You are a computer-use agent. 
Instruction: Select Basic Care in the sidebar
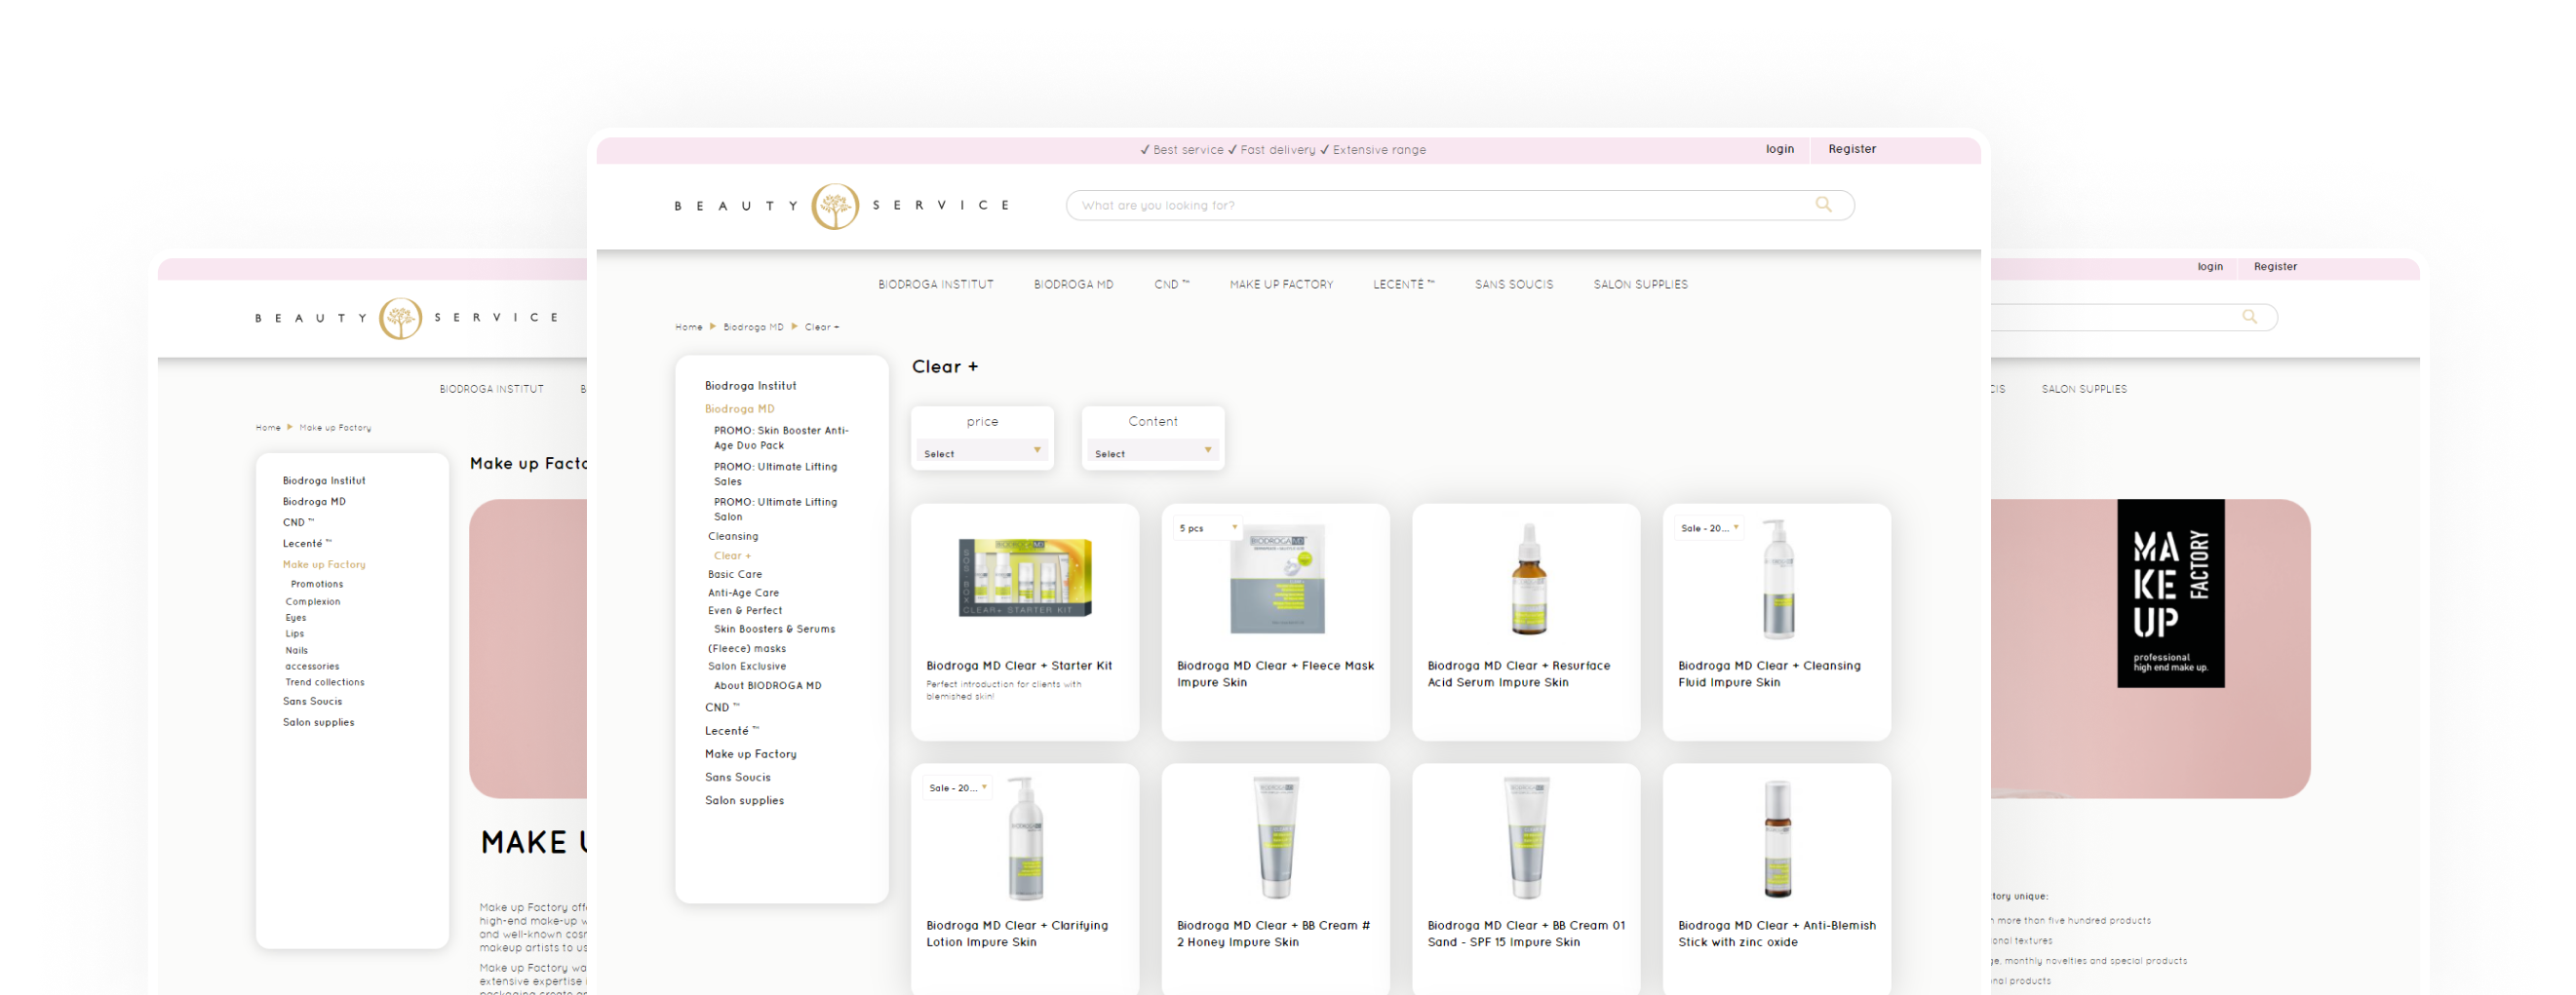(x=734, y=574)
